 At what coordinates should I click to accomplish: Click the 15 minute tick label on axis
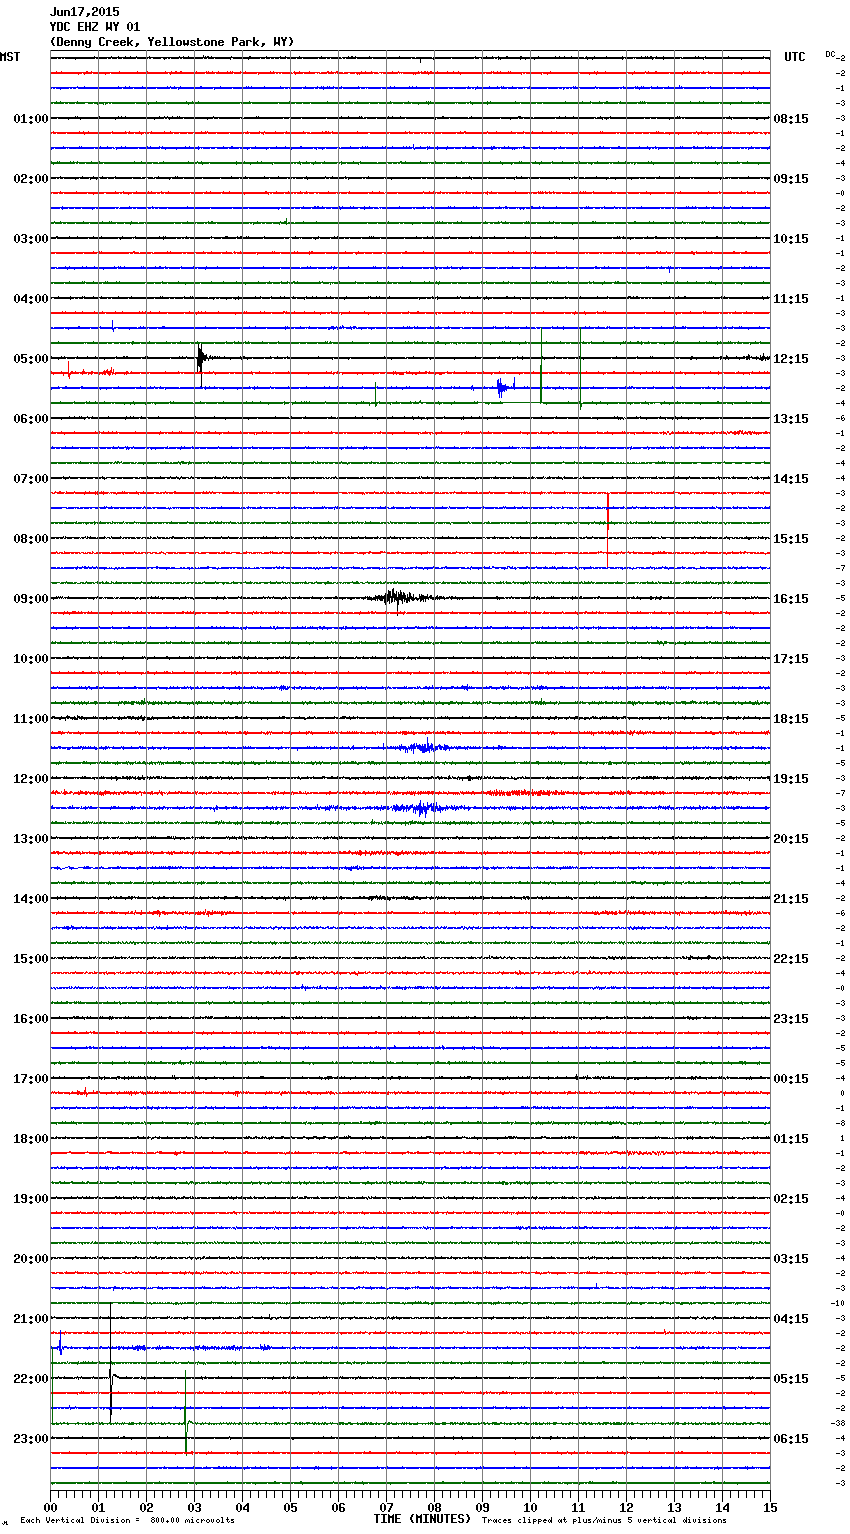[769, 1507]
